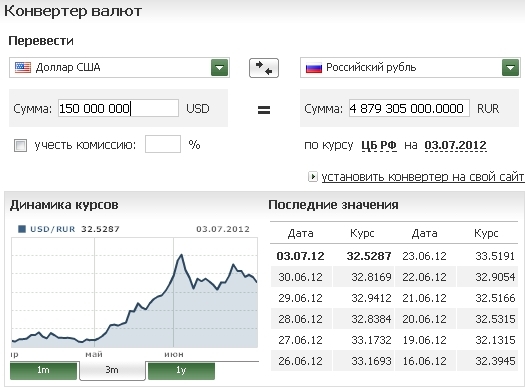Open the Доллар США currency dropdown arrow
Screen dimensions: 525x388
pyautogui.click(x=219, y=68)
